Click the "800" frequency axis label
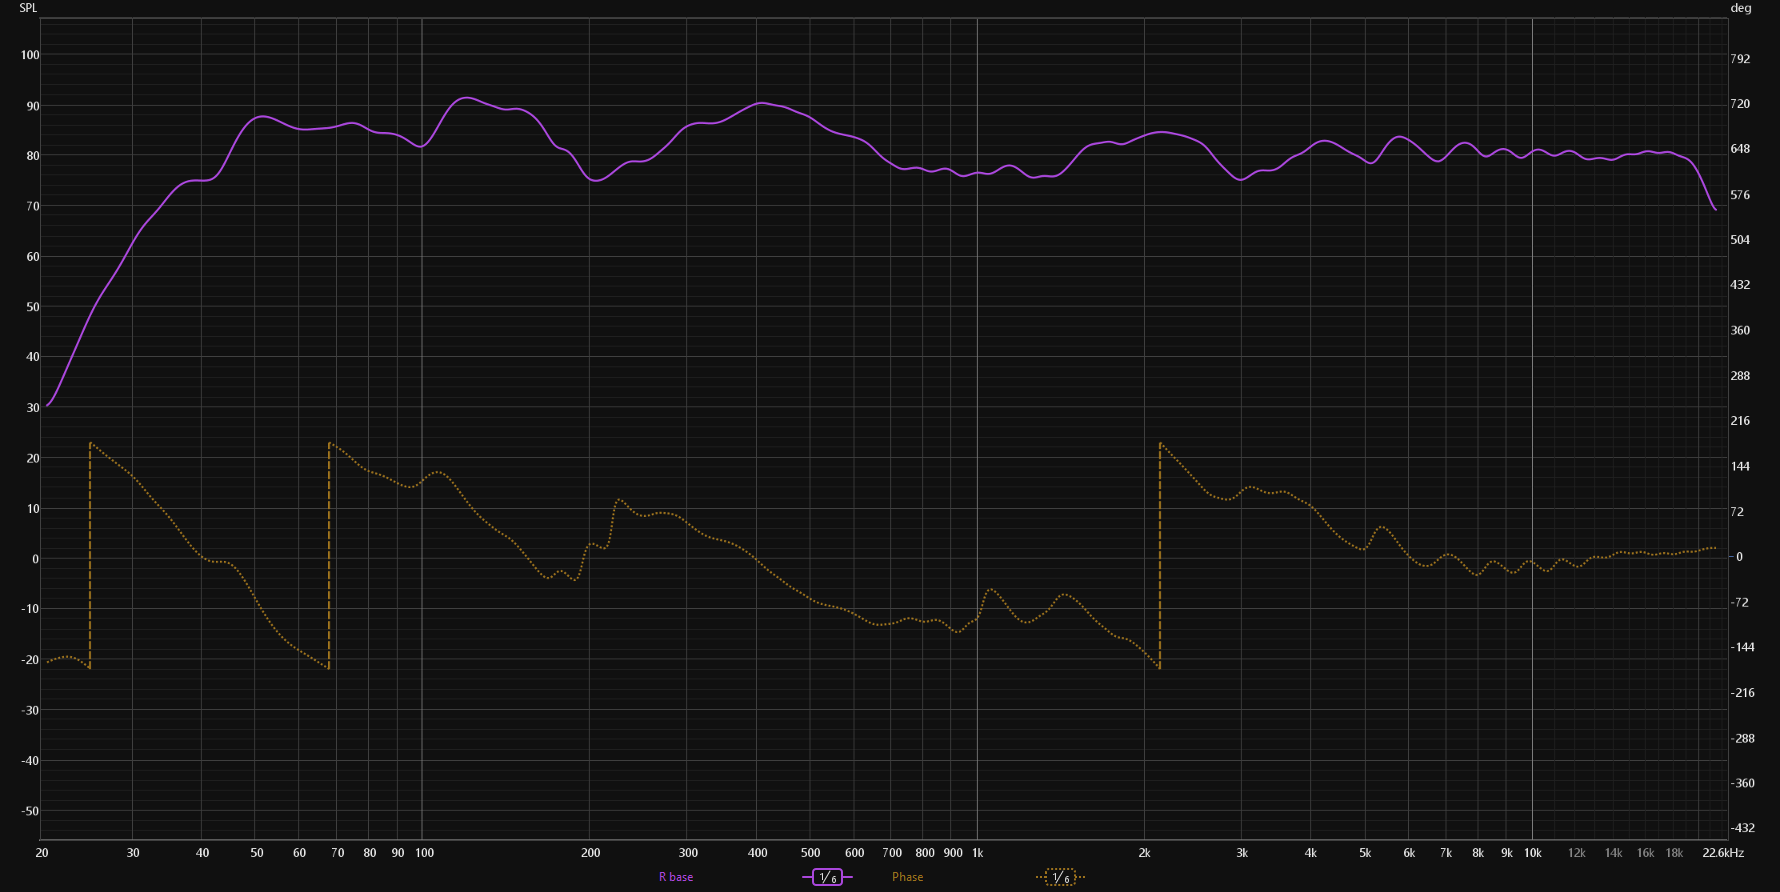The image size is (1780, 892). [925, 853]
